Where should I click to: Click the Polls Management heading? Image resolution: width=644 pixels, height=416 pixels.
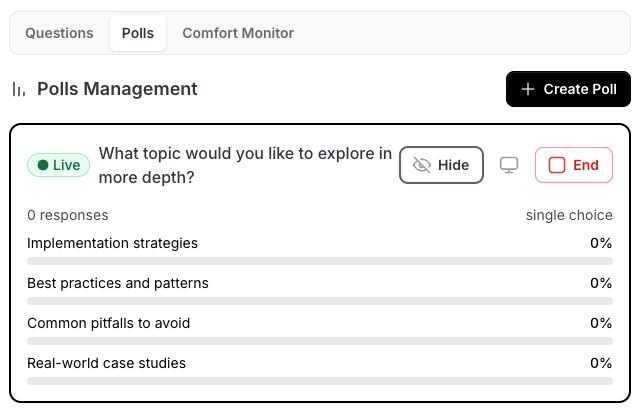[117, 89]
